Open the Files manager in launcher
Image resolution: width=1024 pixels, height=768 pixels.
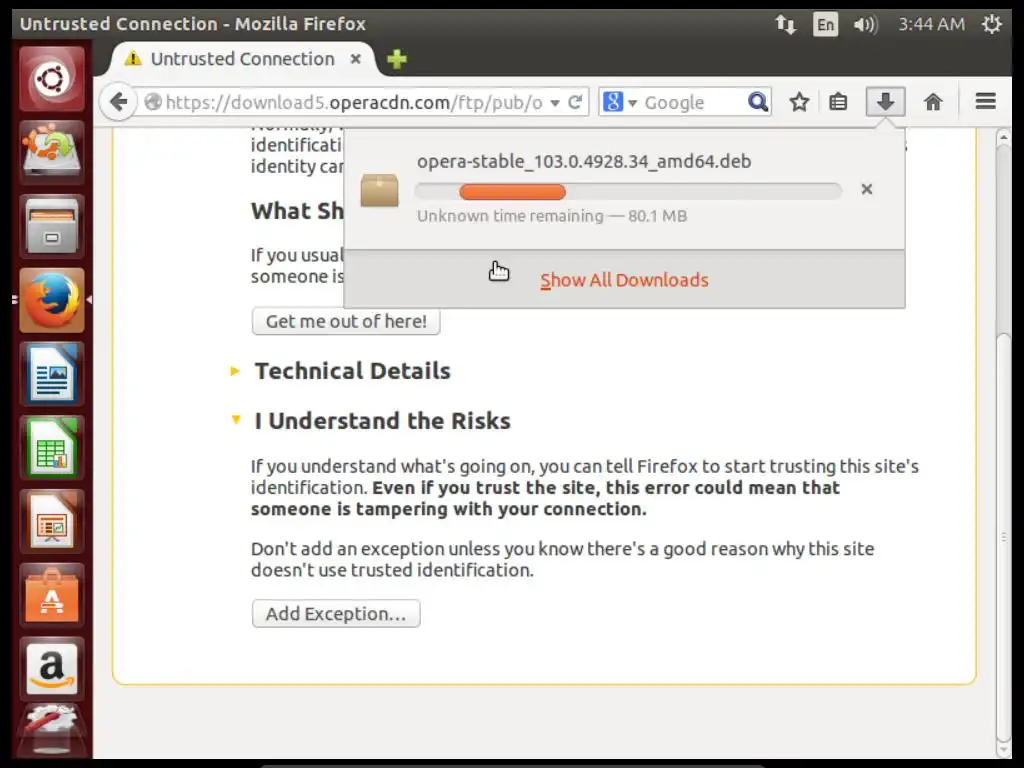point(52,227)
